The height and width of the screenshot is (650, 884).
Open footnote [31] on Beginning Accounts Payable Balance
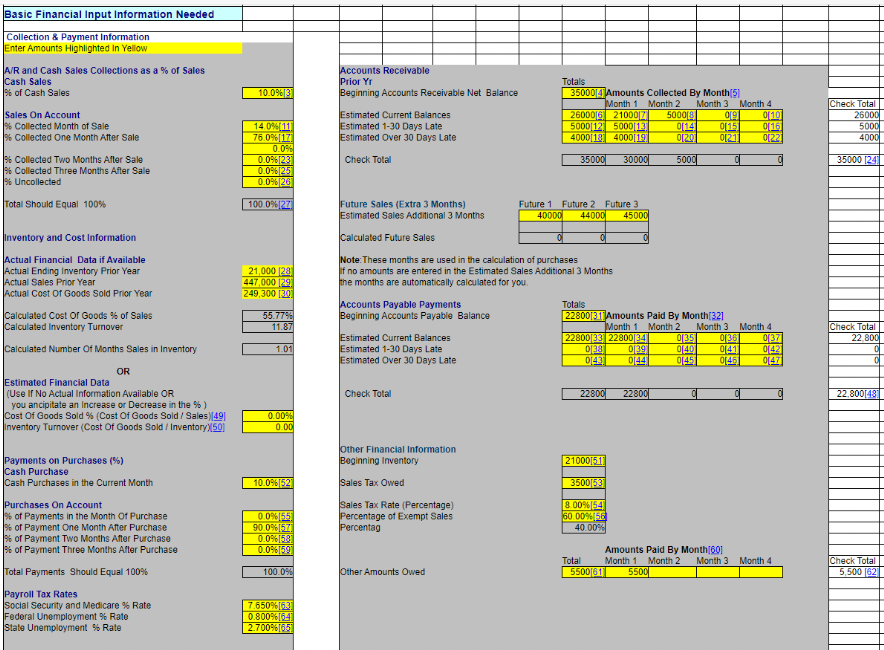(x=598, y=316)
